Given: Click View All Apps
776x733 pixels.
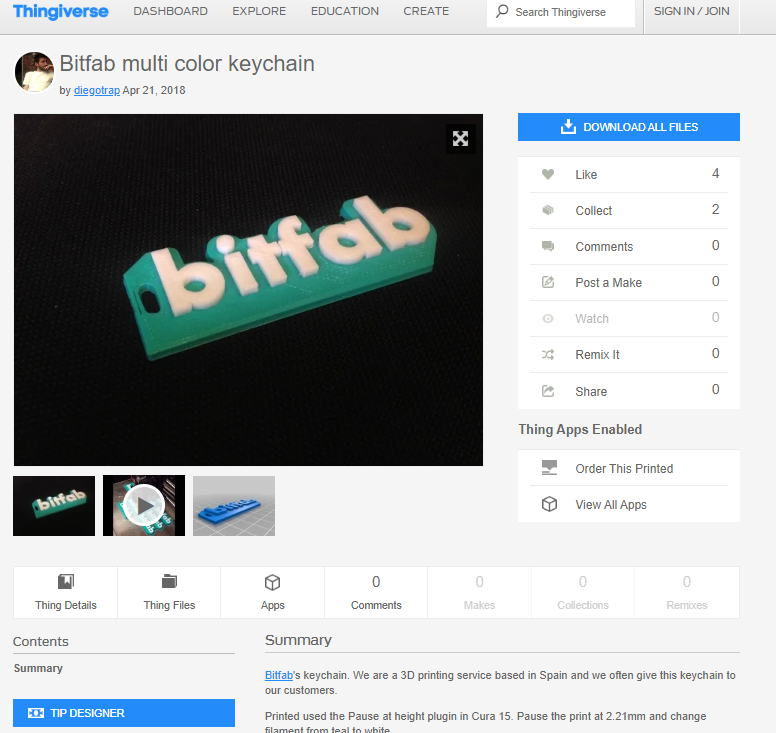Looking at the screenshot, I should pos(611,505).
